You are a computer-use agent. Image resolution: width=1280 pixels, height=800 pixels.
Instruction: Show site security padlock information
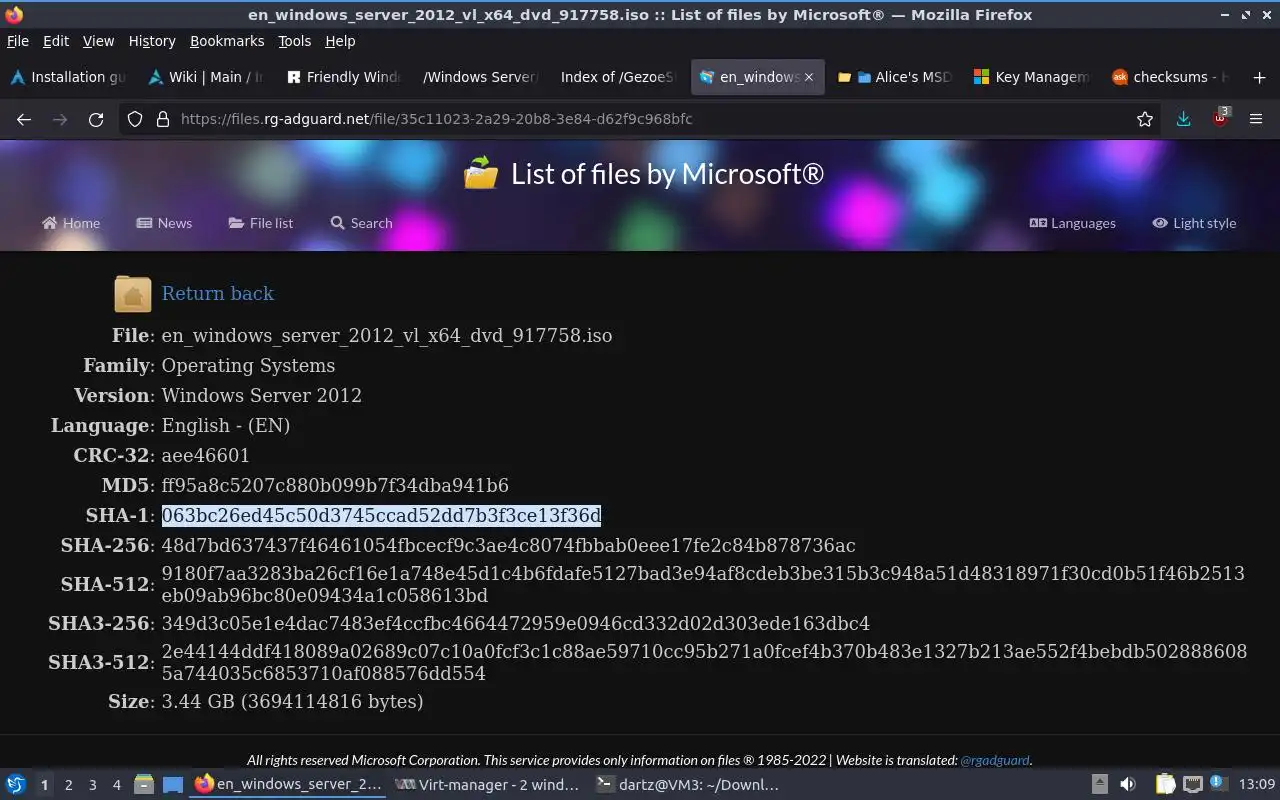163,119
